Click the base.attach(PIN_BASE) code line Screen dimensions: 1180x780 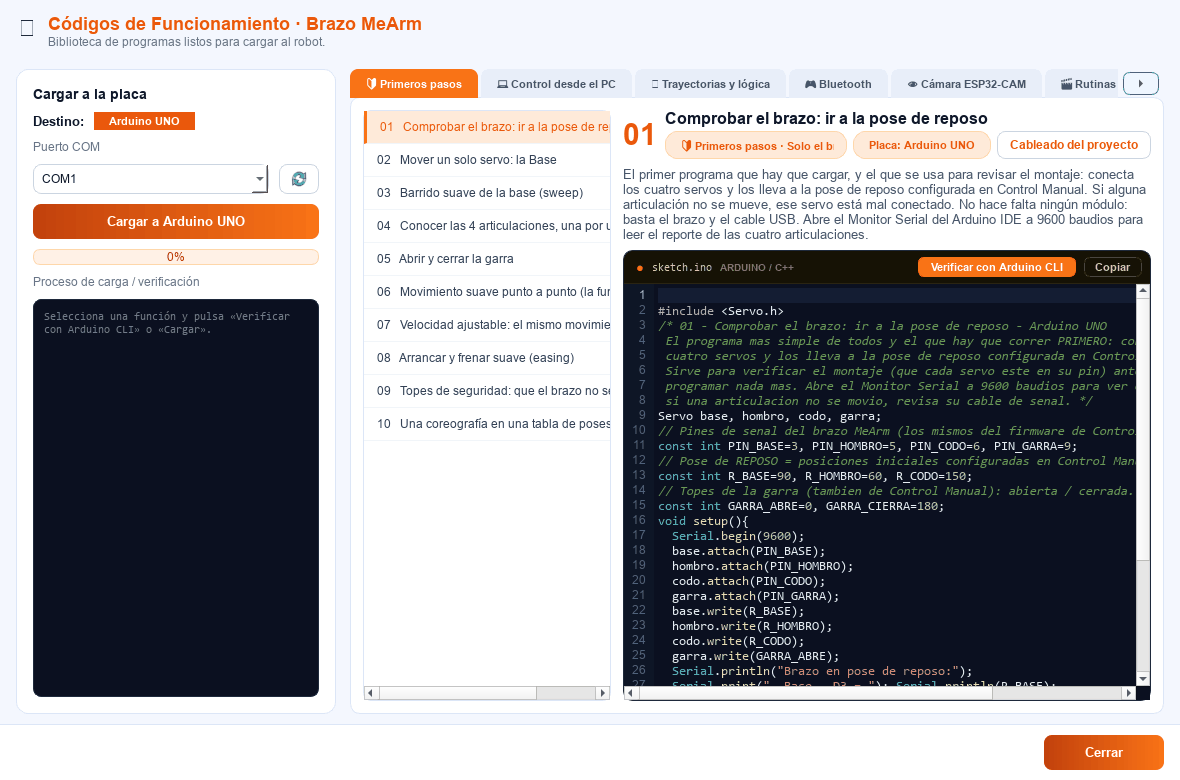click(748, 551)
